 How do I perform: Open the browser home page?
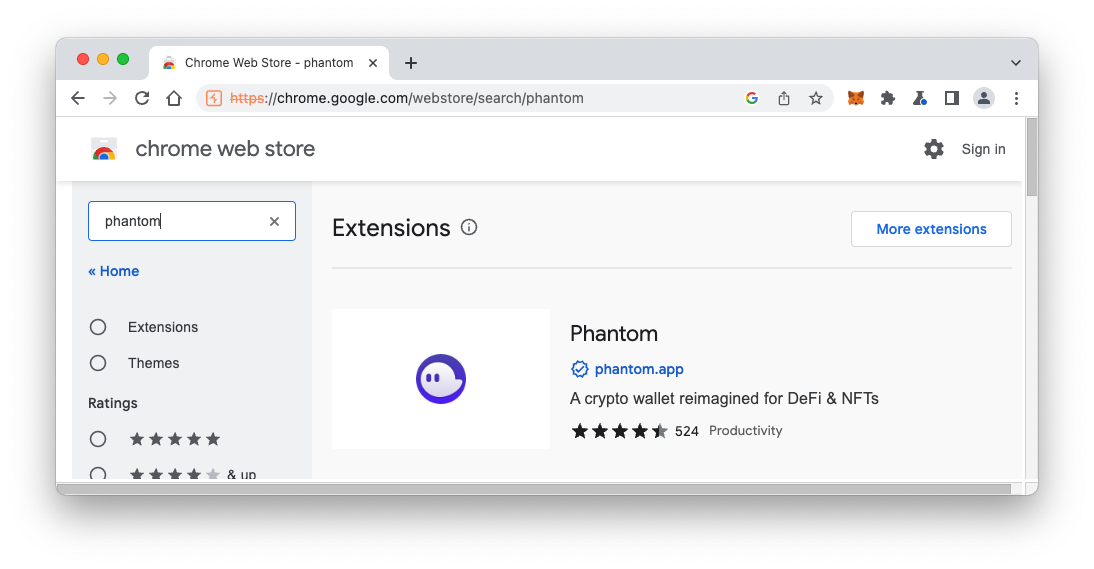(x=174, y=98)
